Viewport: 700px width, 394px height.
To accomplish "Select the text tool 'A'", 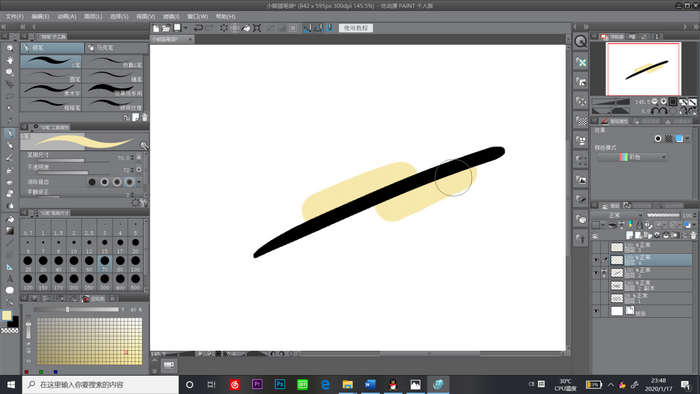I will click(10, 279).
